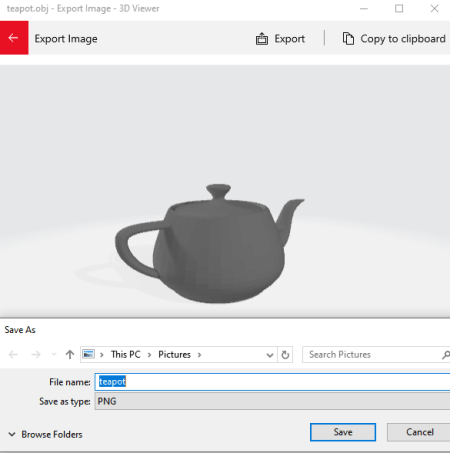
Task: Select Pictures in the address path
Action: click(174, 354)
